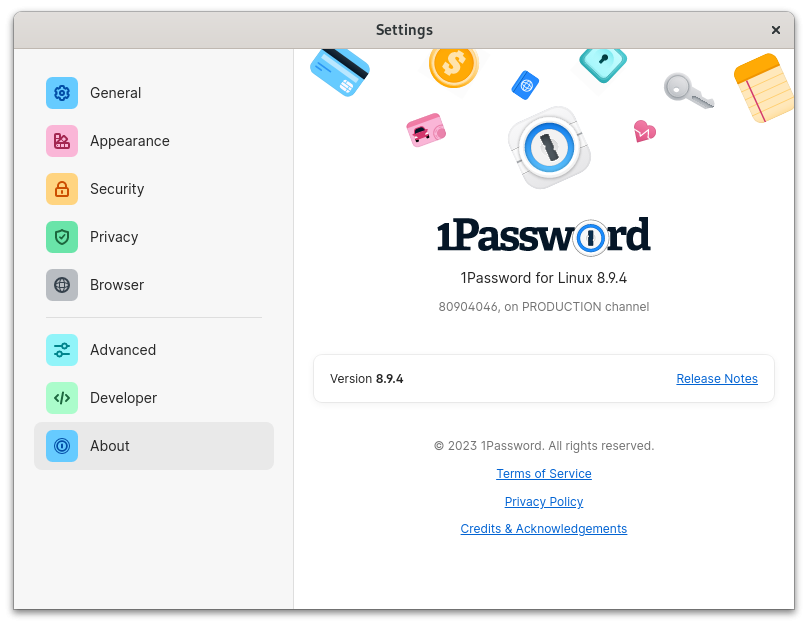This screenshot has height=626, width=808.
Task: View the Privacy Policy link
Action: 544,502
